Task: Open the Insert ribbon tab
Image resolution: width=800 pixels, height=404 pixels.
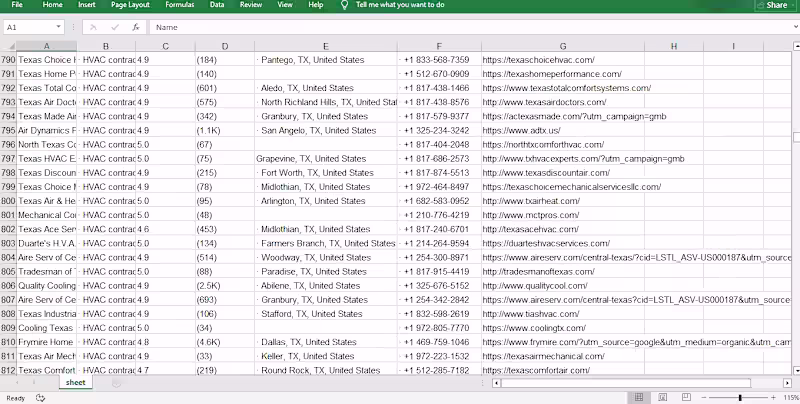Action: 87,5
